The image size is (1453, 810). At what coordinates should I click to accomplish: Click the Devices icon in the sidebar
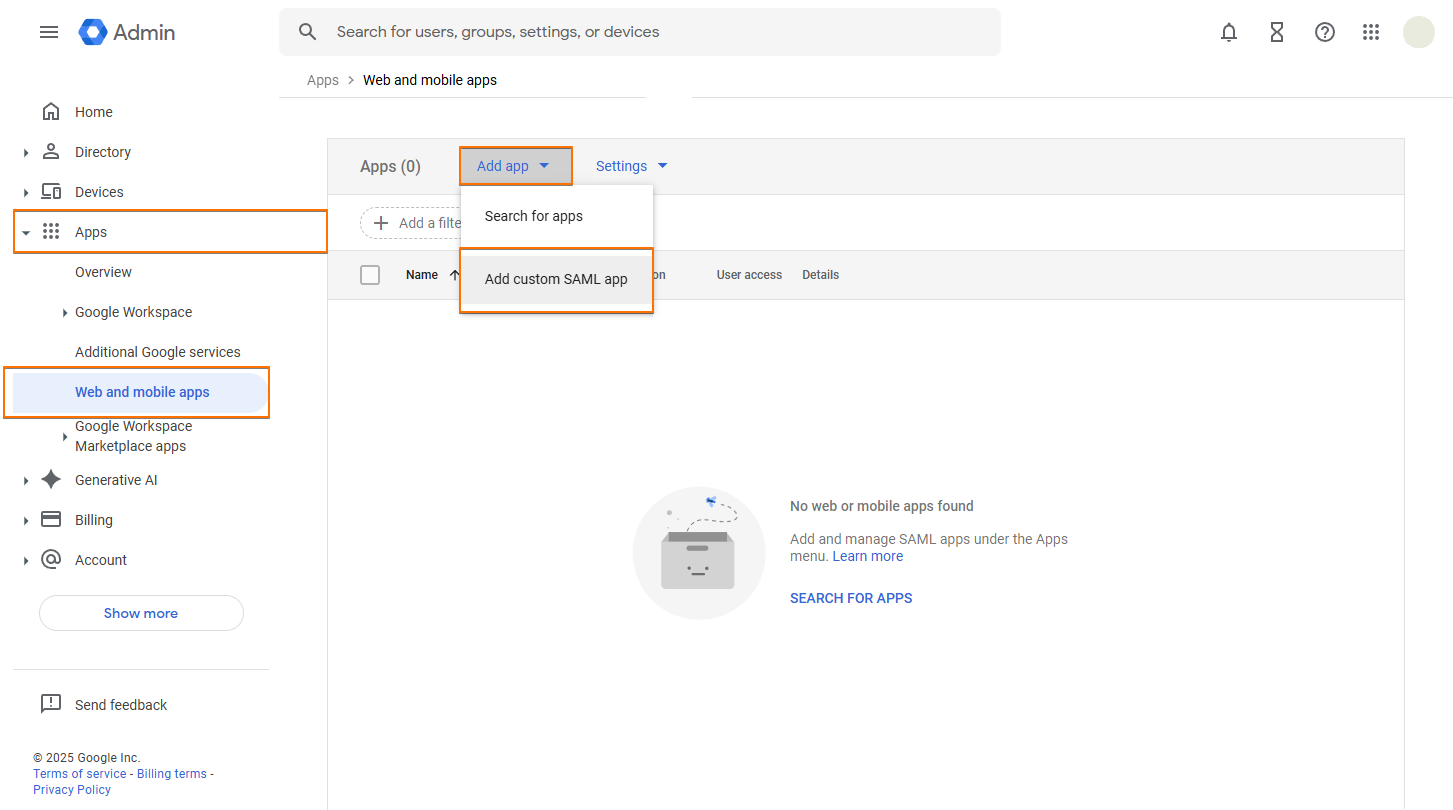[50, 191]
